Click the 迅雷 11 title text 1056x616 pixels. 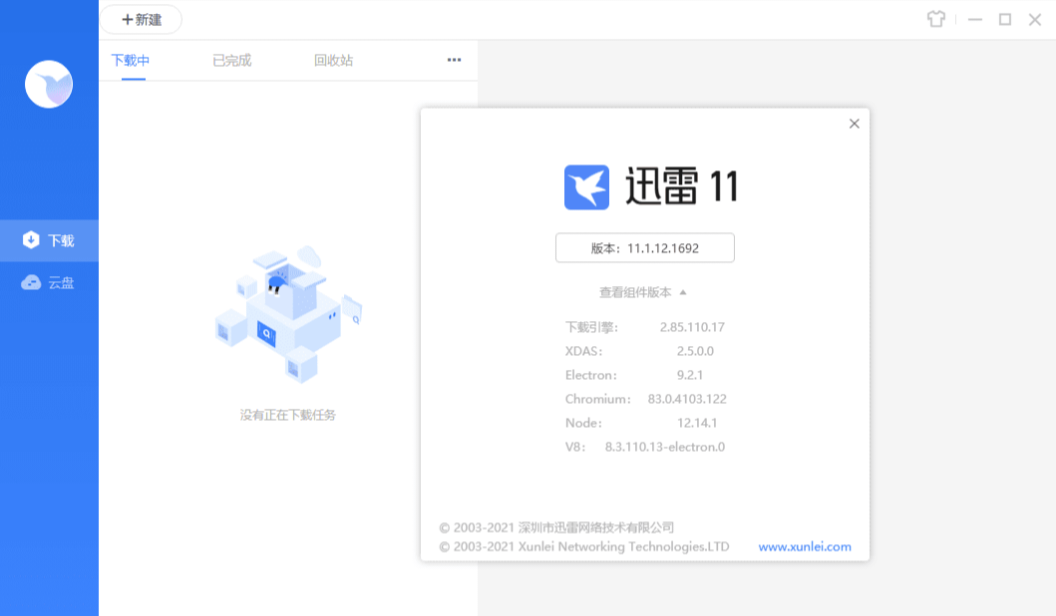tap(682, 186)
